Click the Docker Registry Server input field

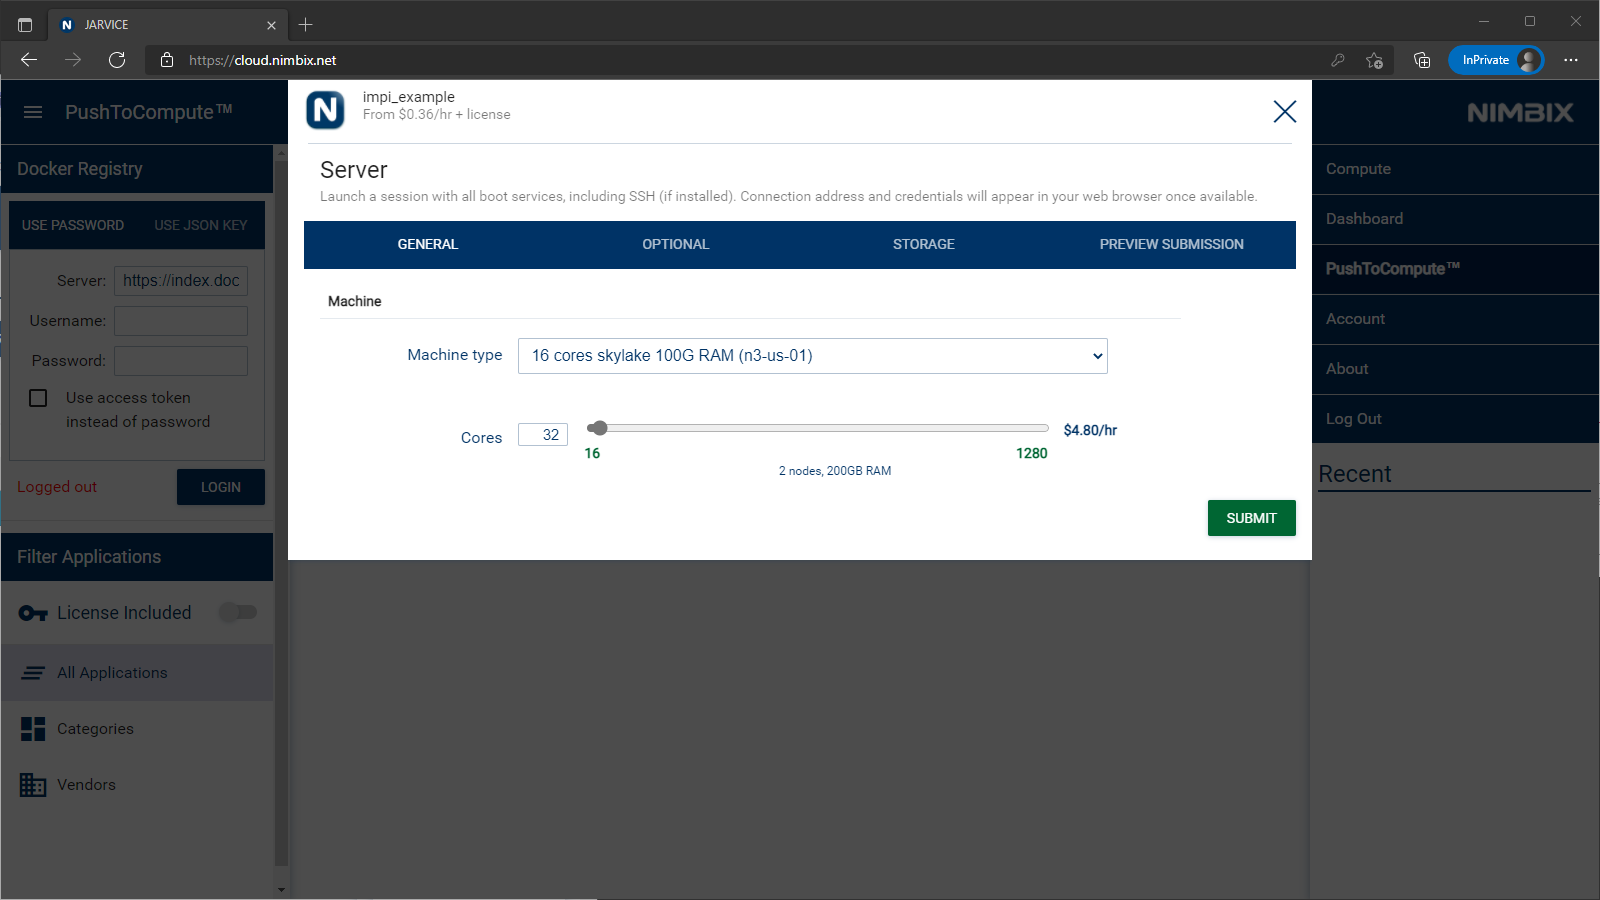tap(181, 281)
